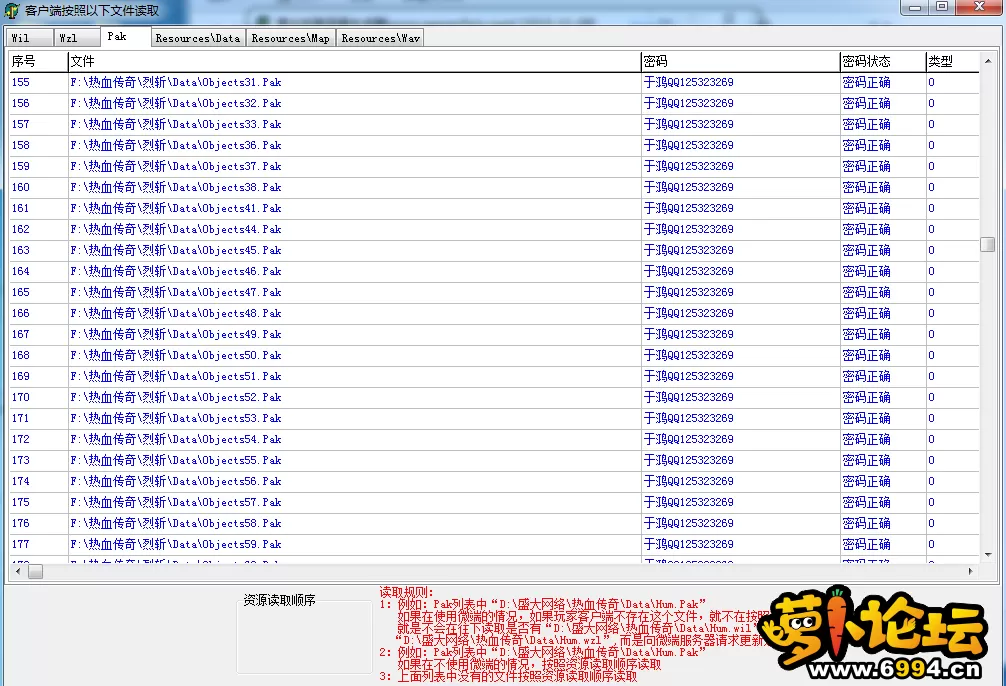Click the application icon in the title bar
The height and width of the screenshot is (686, 1006).
[12, 11]
